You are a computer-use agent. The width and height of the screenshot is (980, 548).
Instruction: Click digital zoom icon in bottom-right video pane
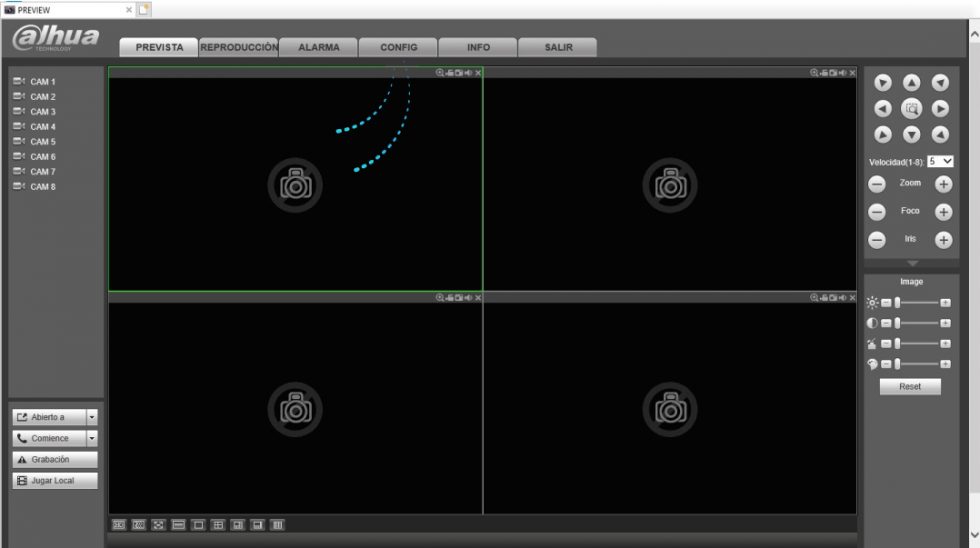(x=814, y=298)
